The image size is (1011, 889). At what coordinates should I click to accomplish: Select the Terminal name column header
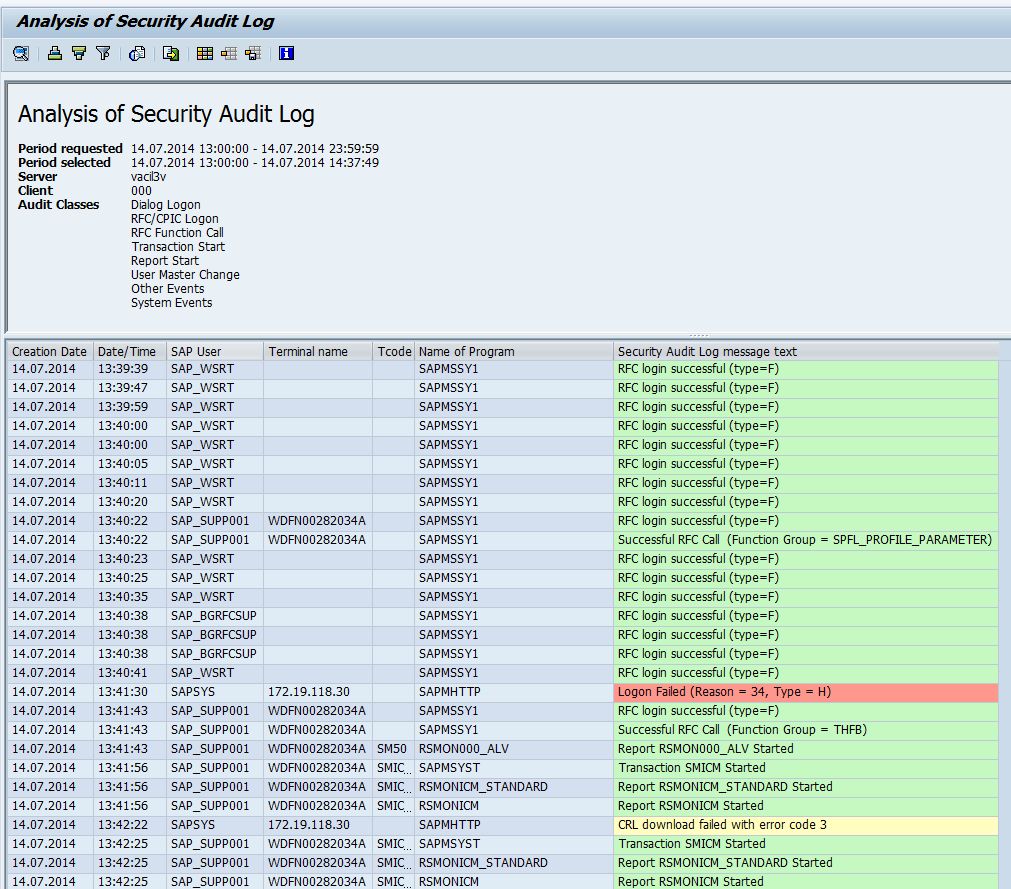tap(318, 351)
